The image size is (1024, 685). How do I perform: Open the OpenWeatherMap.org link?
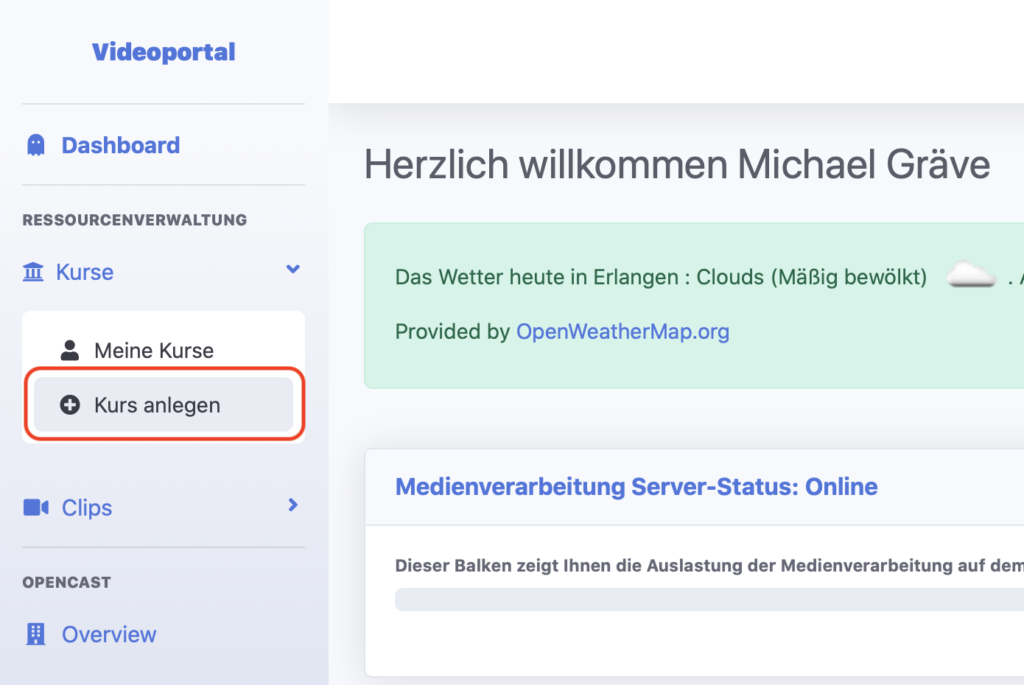coord(622,332)
